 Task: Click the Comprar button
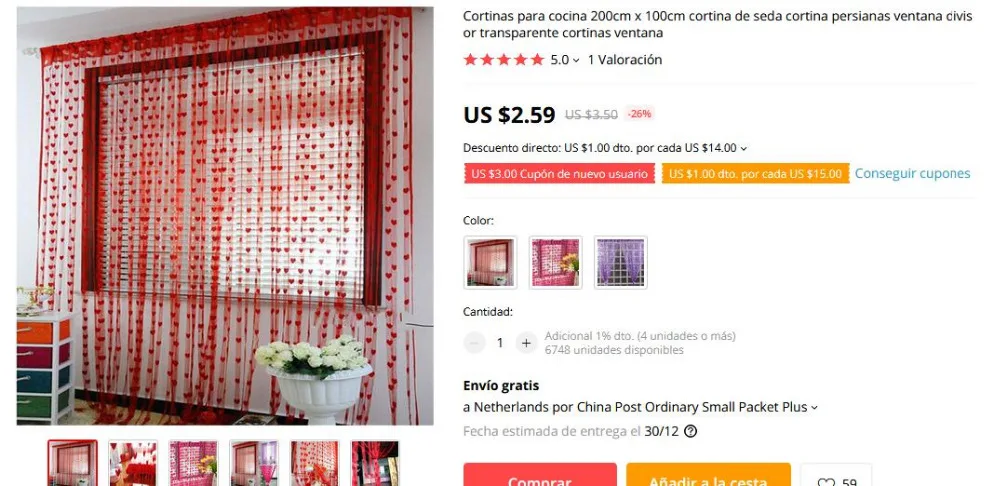(x=540, y=475)
